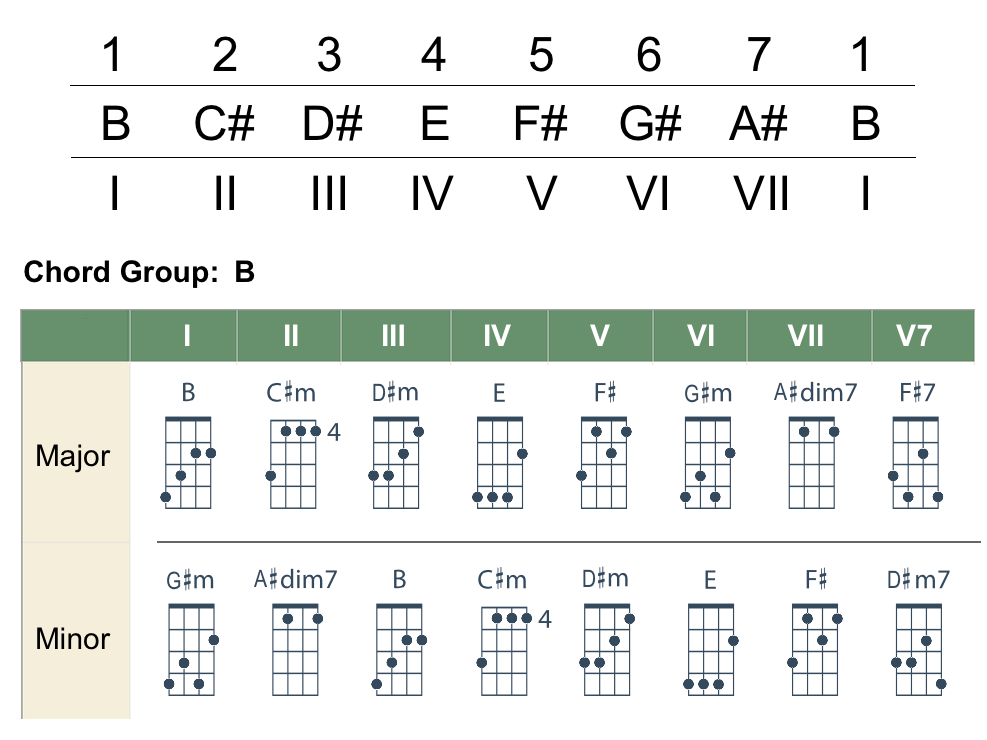The width and height of the screenshot is (987, 740).
Task: Select the C# note in the scale table
Action: (224, 125)
